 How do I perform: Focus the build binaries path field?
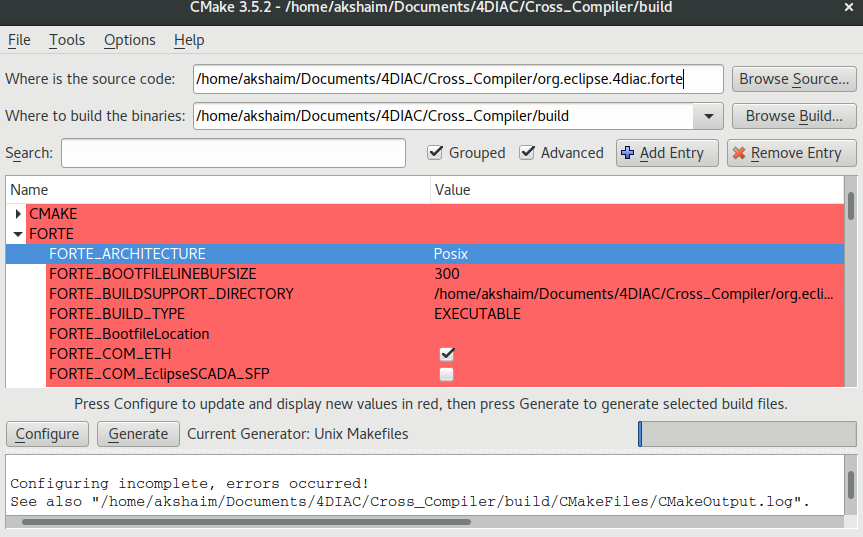(x=444, y=116)
